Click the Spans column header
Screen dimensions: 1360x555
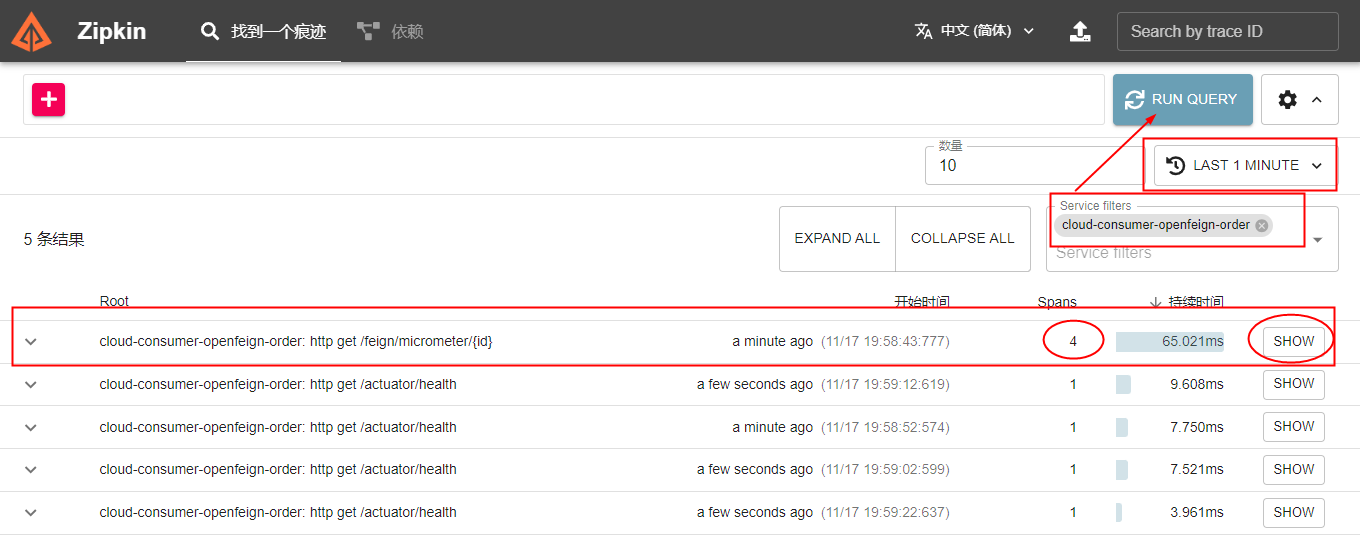click(1057, 301)
